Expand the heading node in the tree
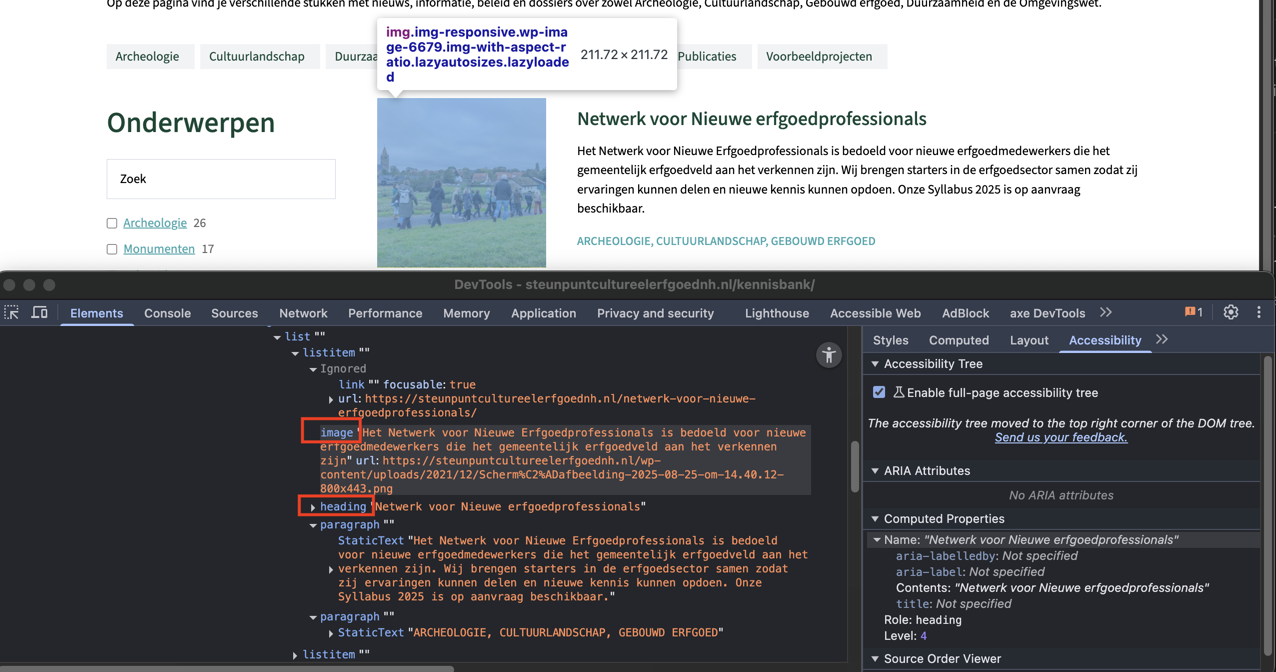 click(313, 507)
